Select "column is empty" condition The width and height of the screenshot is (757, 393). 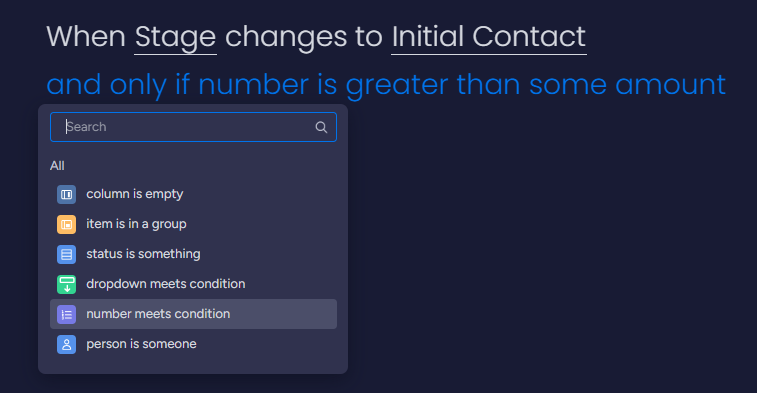[193, 194]
